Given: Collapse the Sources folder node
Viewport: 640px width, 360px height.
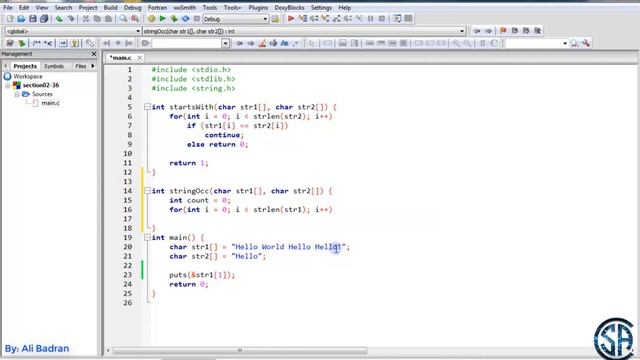Looking at the screenshot, I should pos(17,94).
